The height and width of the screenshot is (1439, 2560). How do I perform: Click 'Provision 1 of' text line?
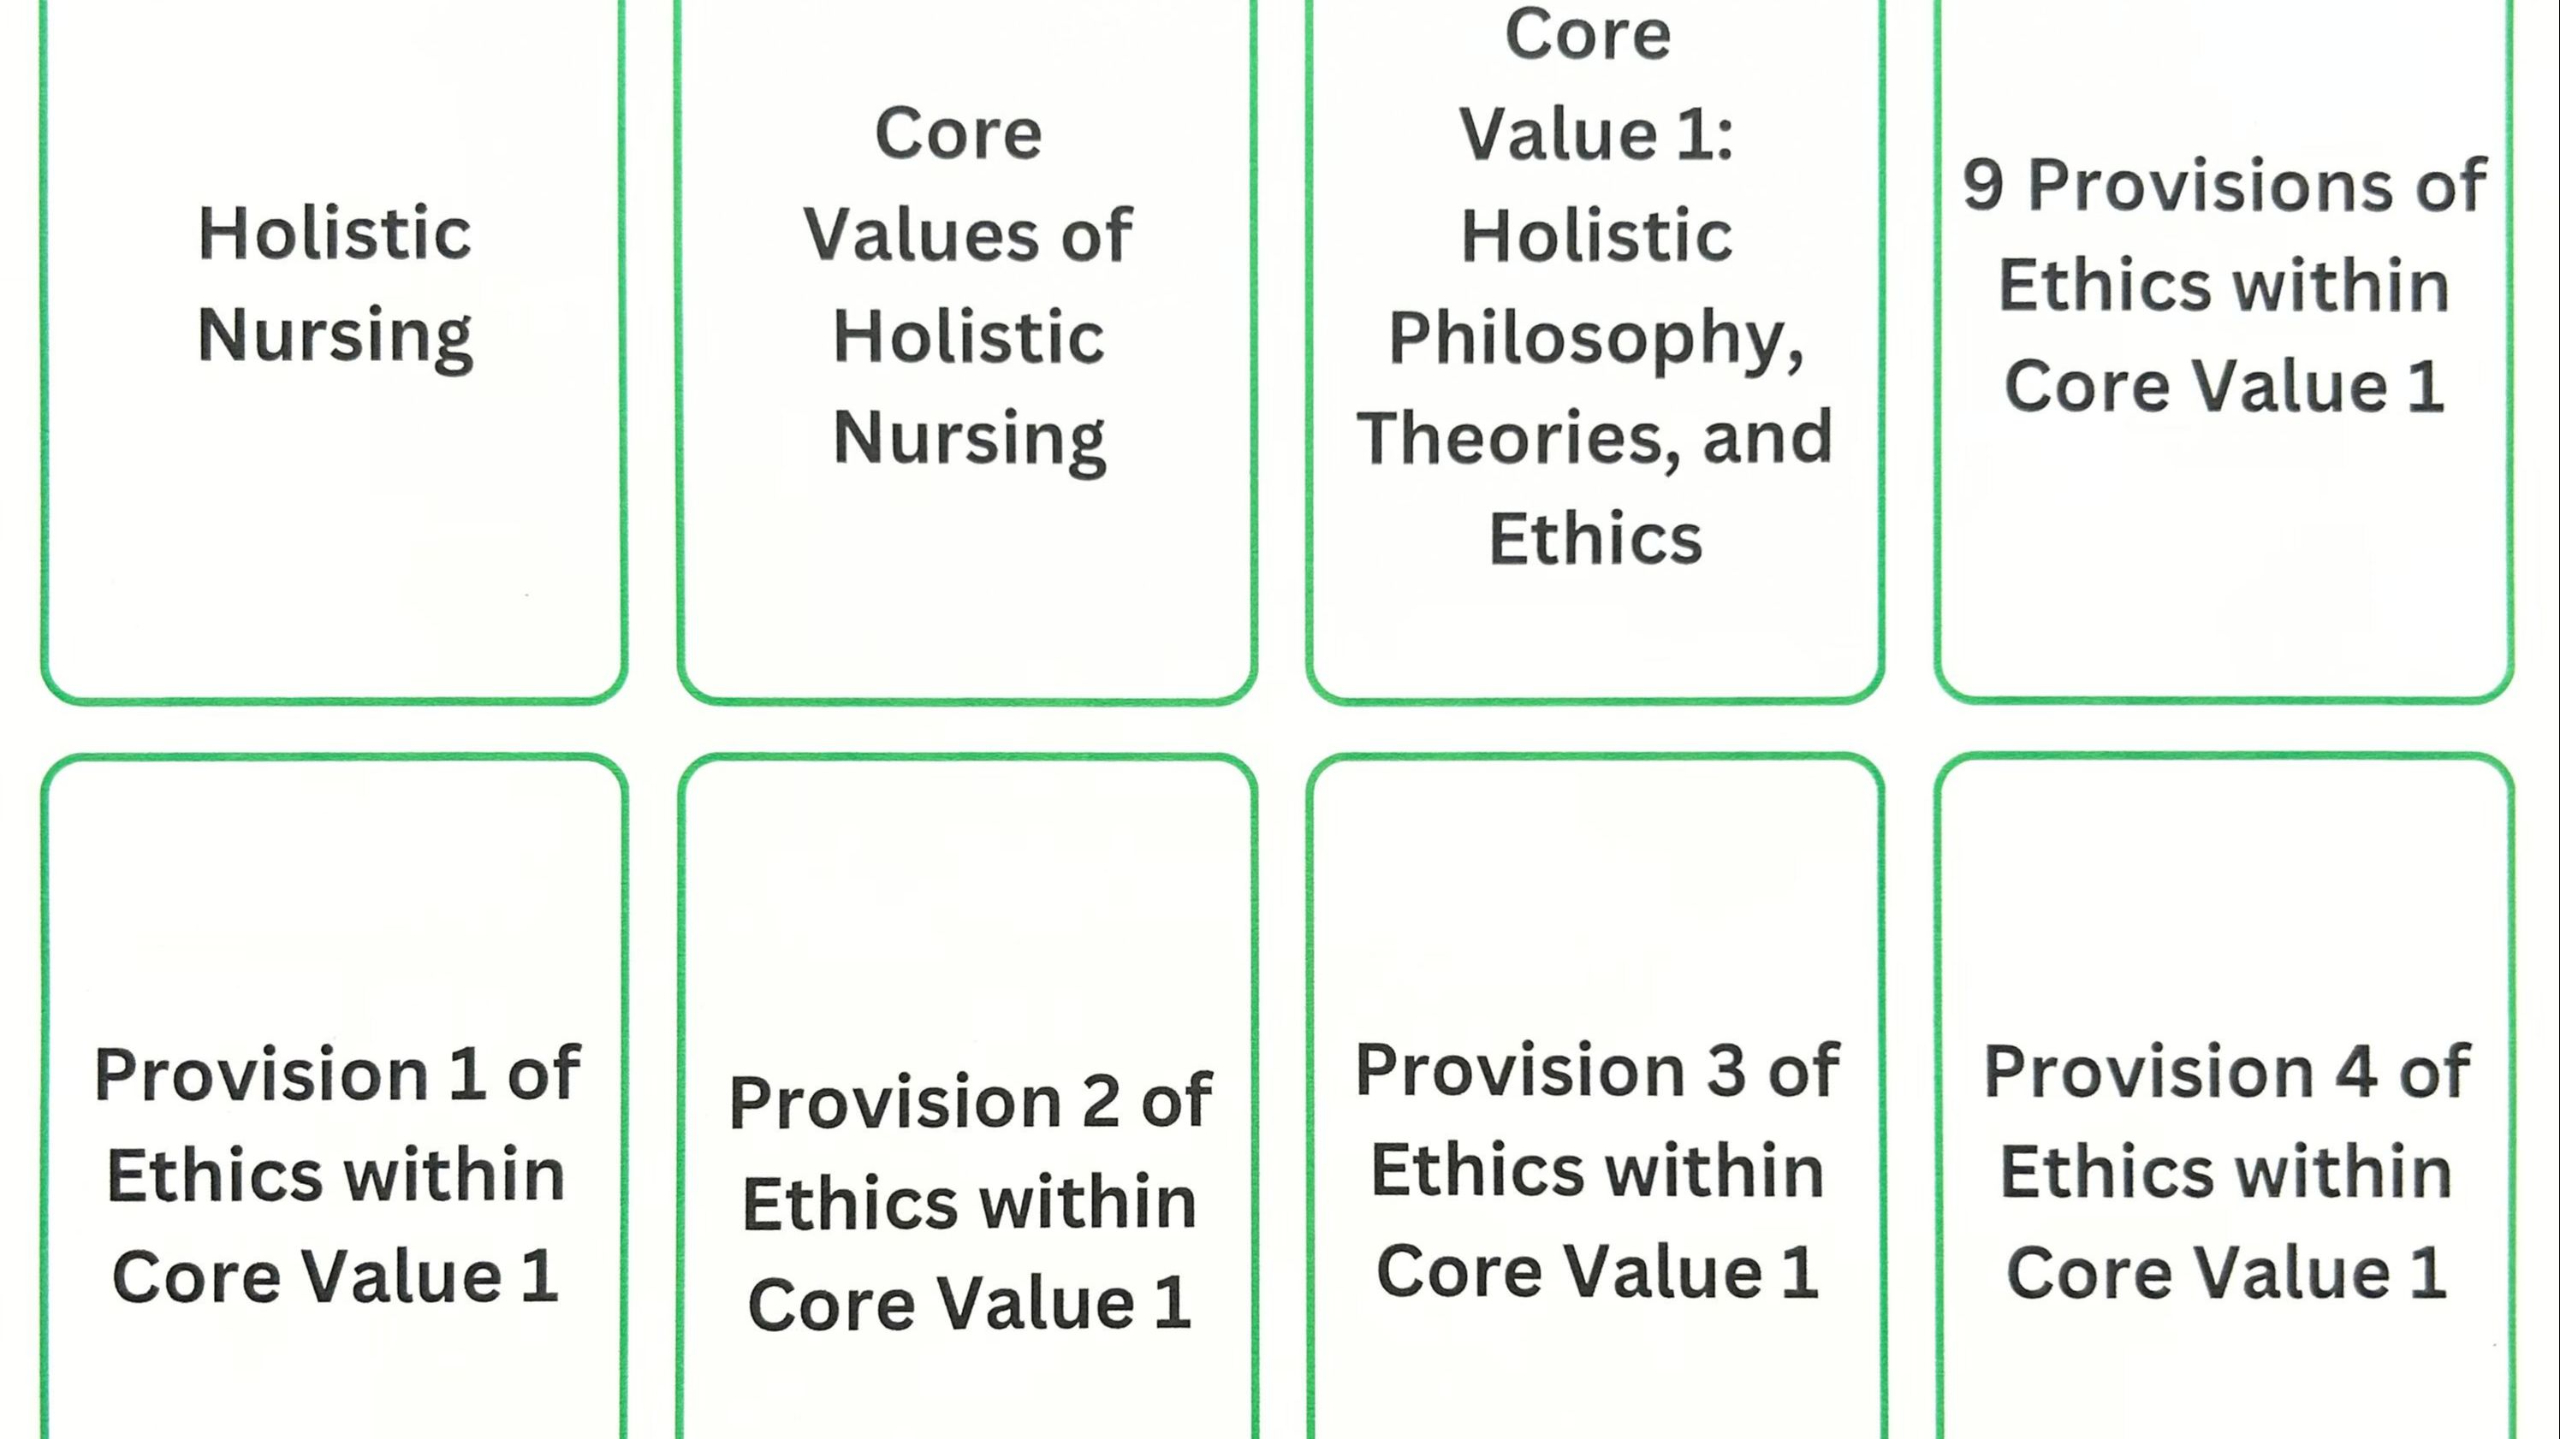pyautogui.click(x=337, y=1075)
